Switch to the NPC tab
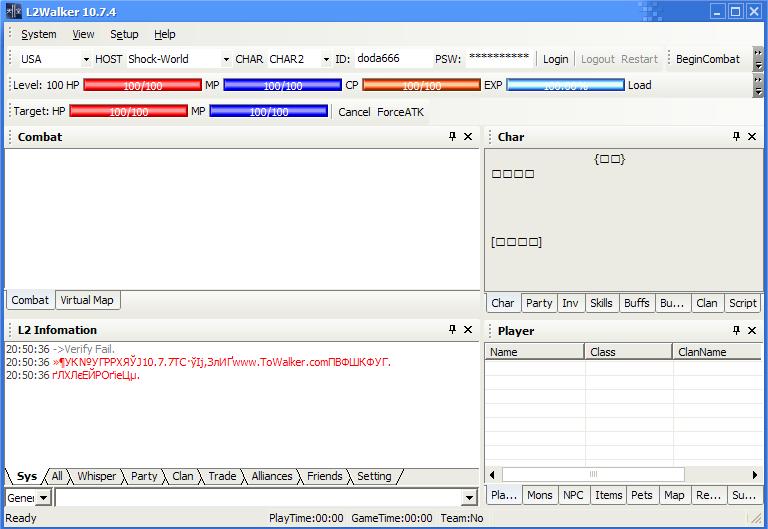This screenshot has width=768, height=529. pos(573,495)
